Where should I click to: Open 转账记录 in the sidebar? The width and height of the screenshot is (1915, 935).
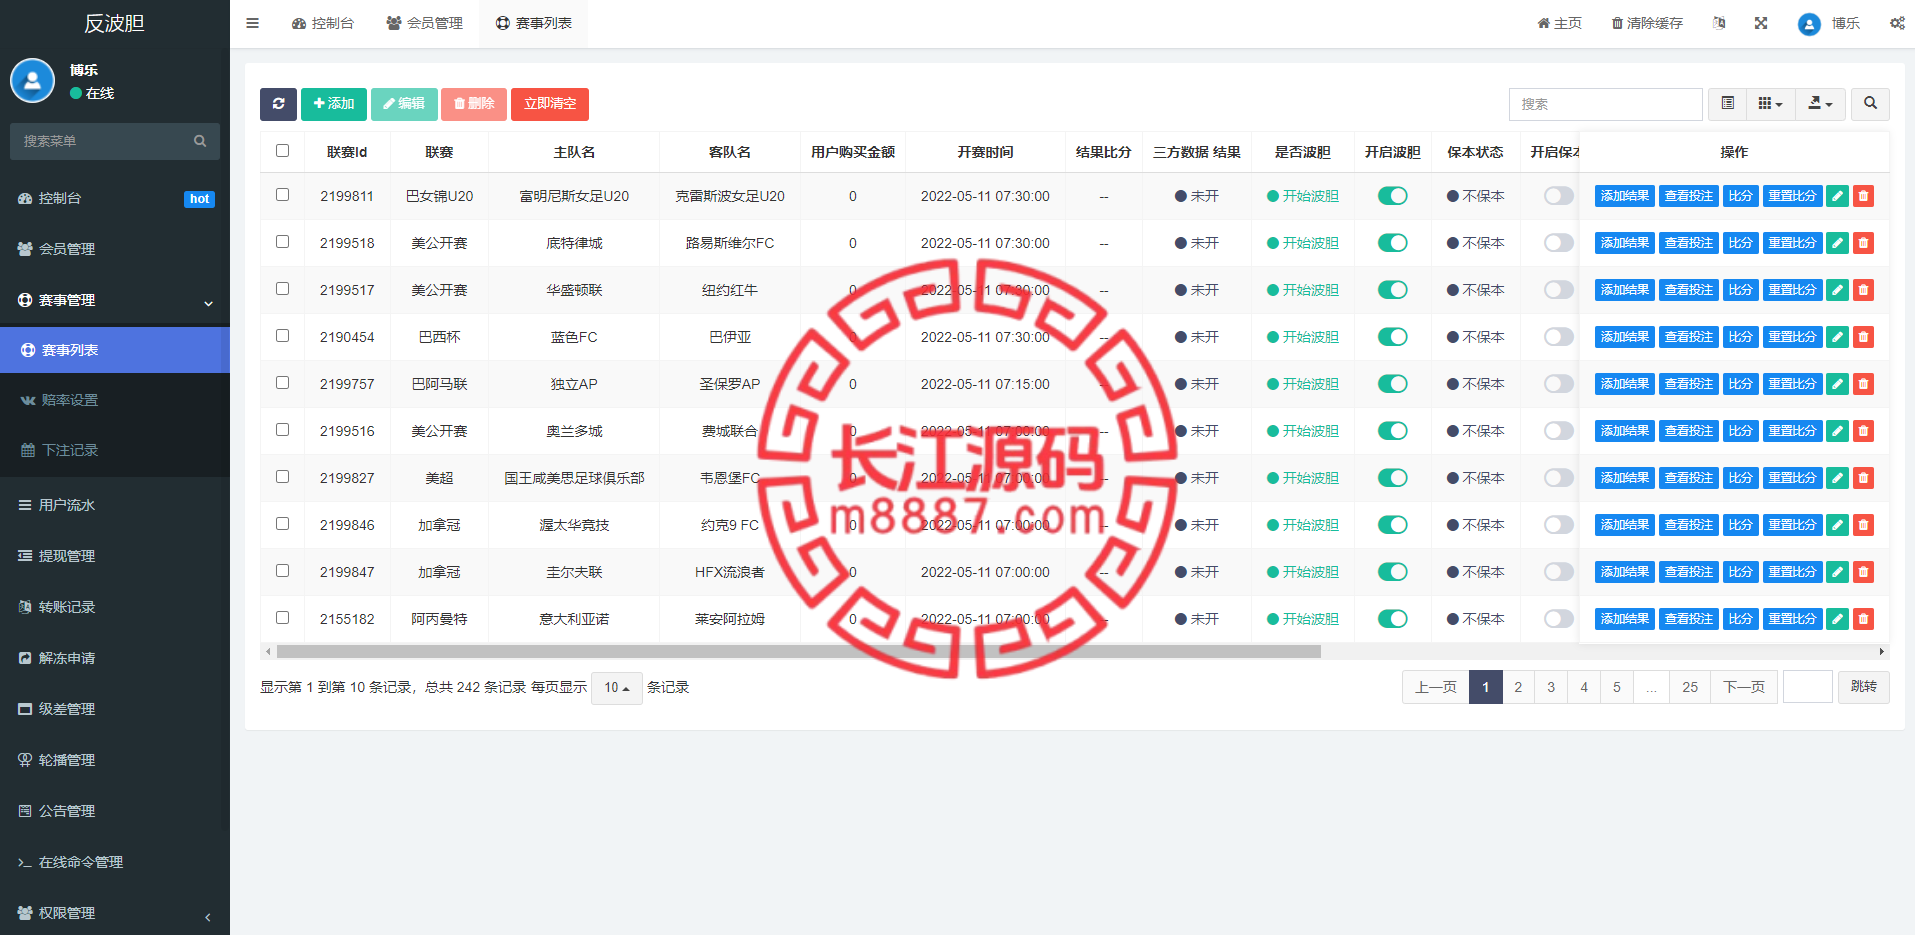tap(115, 607)
